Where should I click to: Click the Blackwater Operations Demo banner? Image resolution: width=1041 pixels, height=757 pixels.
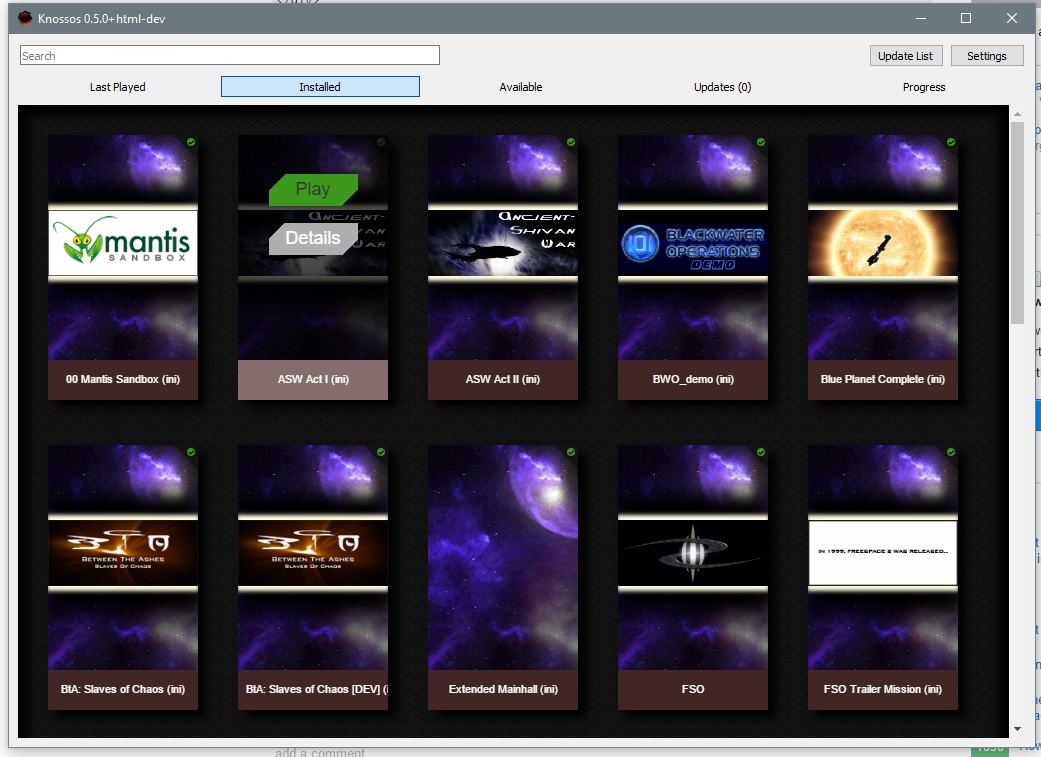coord(692,243)
